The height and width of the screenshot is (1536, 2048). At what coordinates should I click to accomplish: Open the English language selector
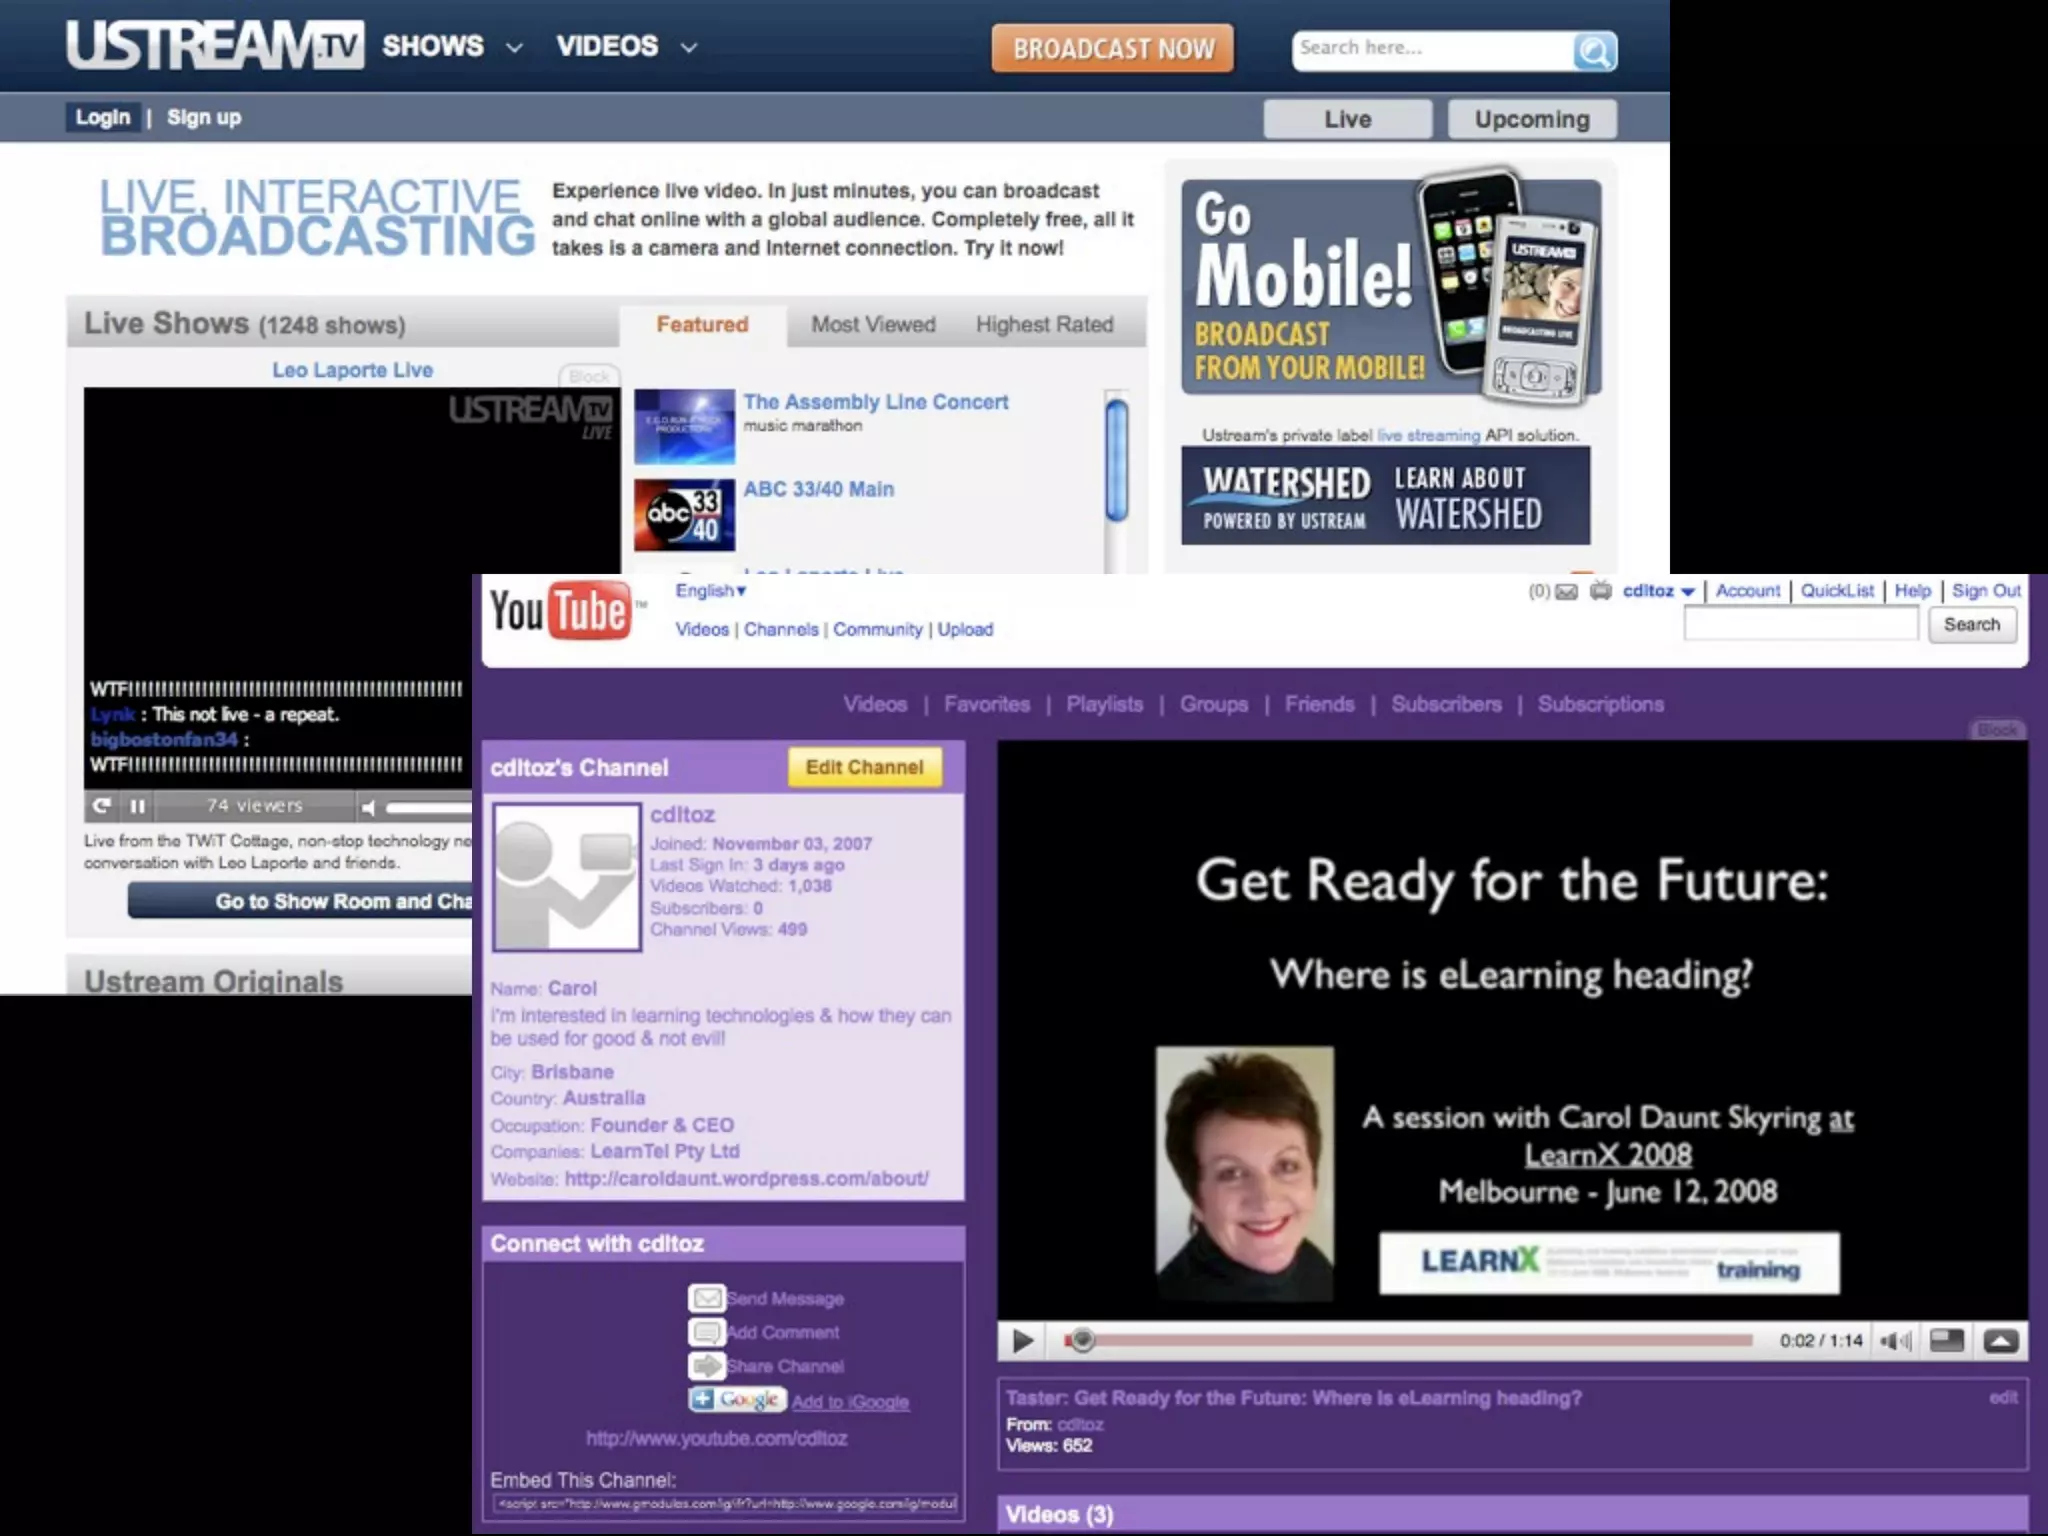coord(710,591)
